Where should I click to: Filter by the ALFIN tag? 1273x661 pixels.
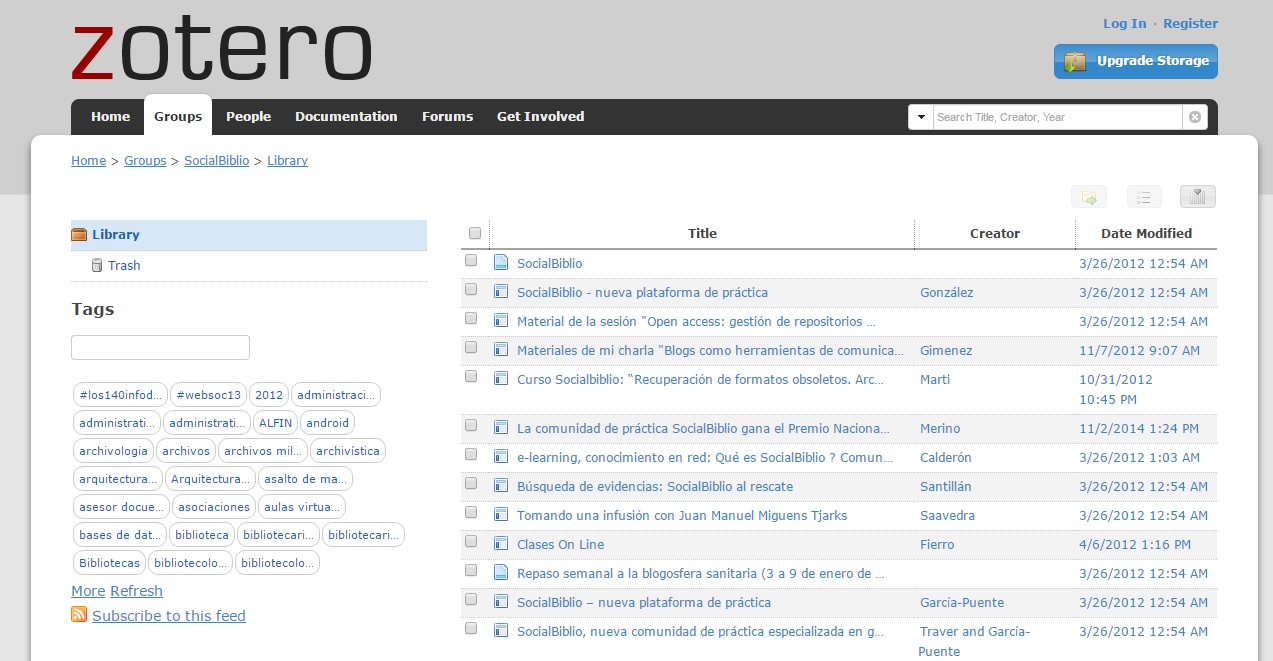(275, 423)
